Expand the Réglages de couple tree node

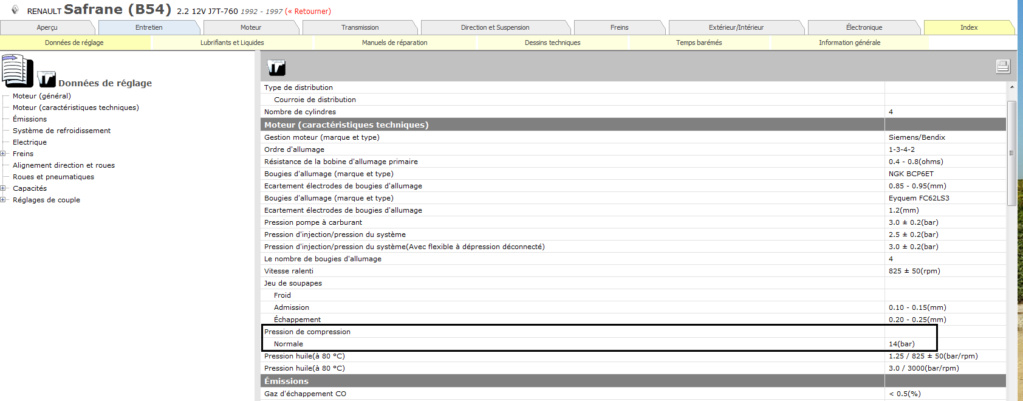tap(4, 200)
